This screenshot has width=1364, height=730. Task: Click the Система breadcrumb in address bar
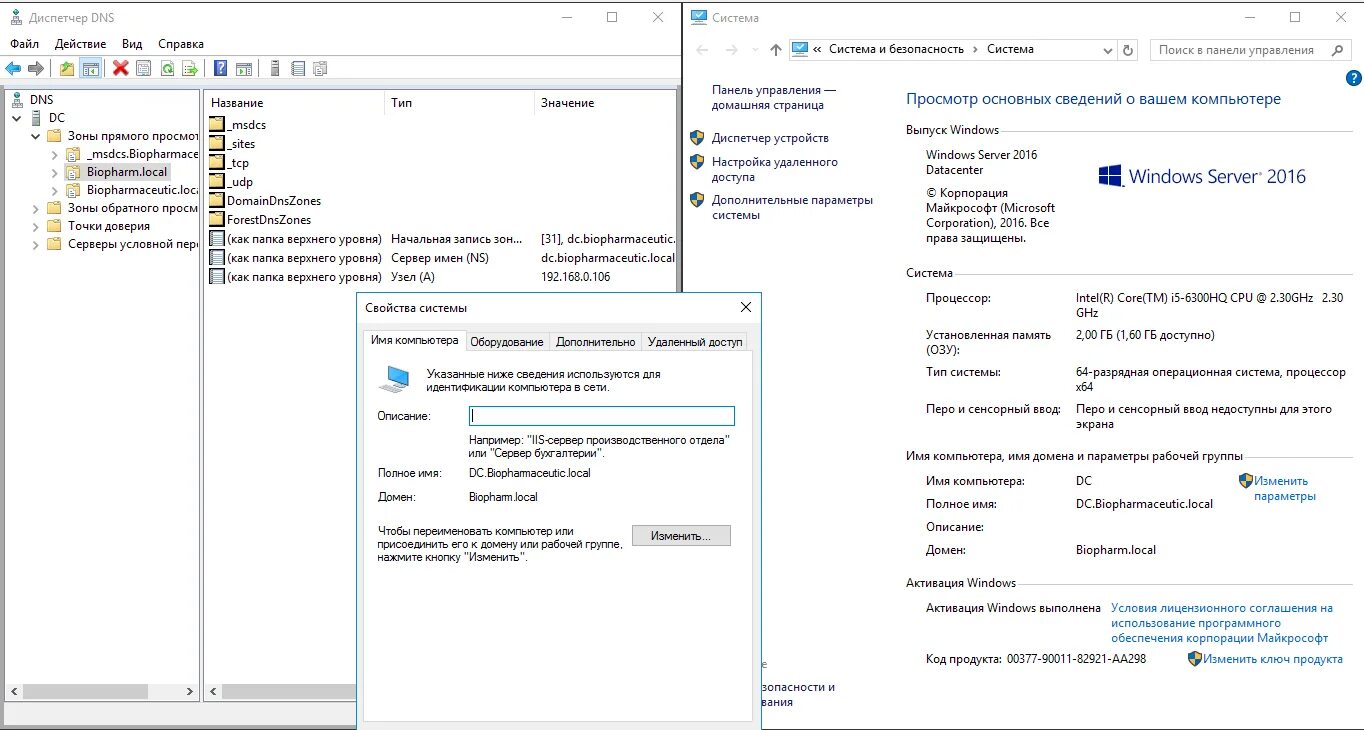click(1010, 49)
